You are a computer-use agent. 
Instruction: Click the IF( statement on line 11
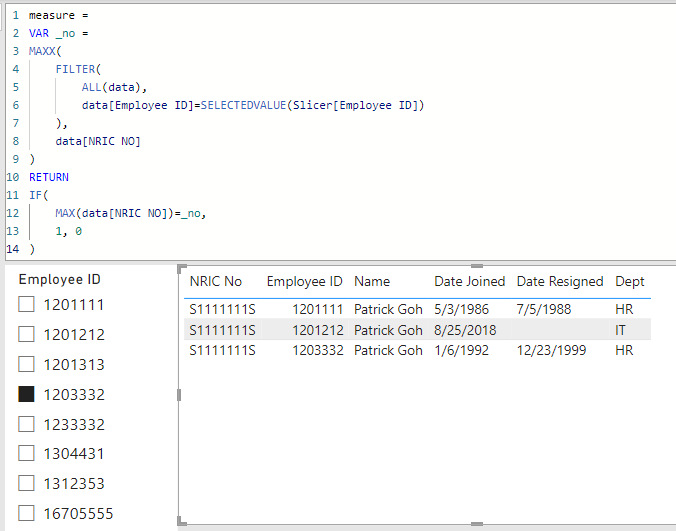pos(39,195)
